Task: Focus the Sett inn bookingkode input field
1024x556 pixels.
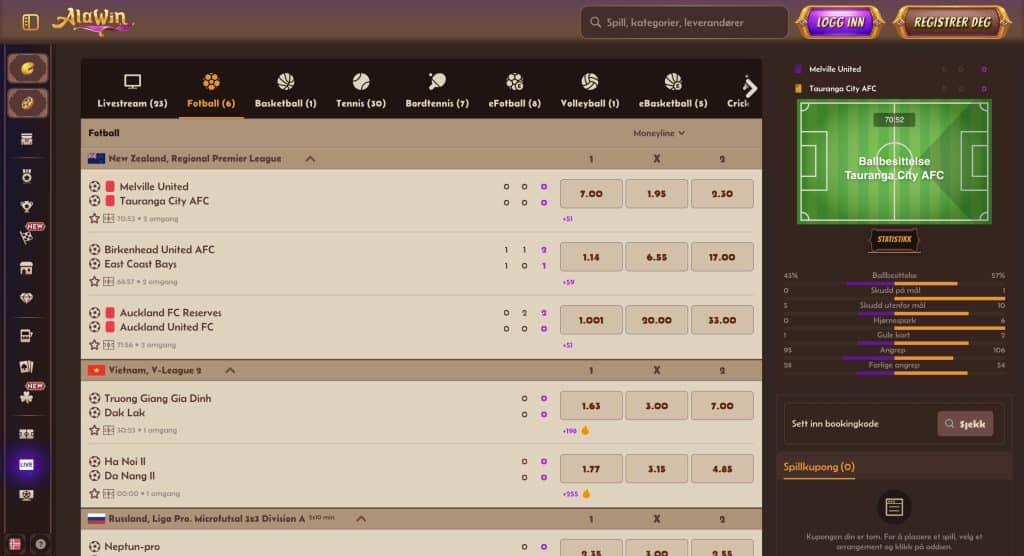Action: coord(860,423)
